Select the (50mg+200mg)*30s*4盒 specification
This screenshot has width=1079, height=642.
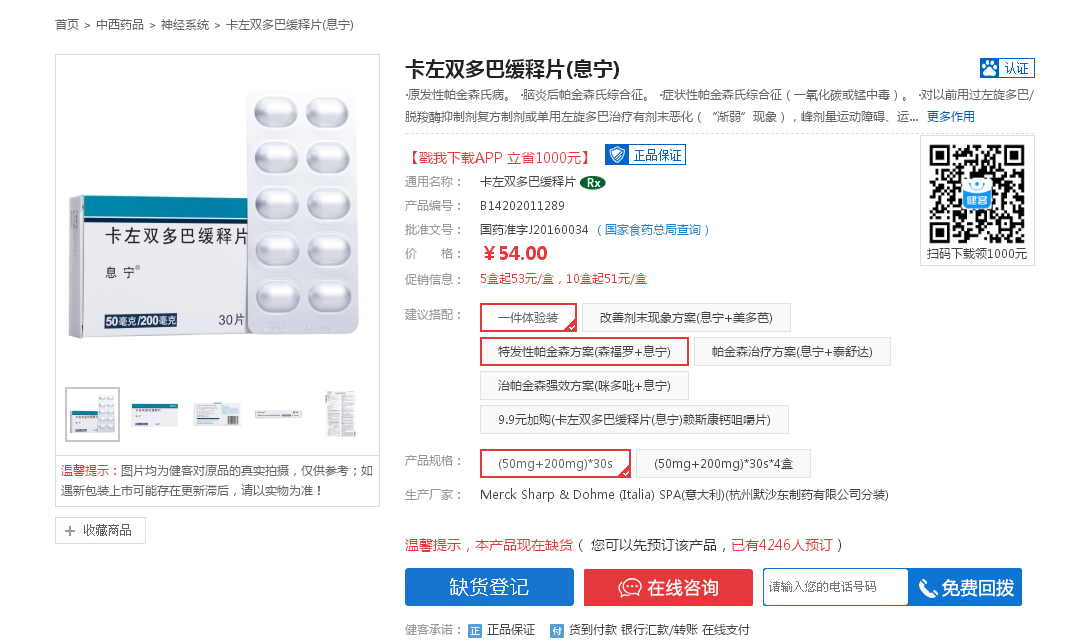coord(723,464)
